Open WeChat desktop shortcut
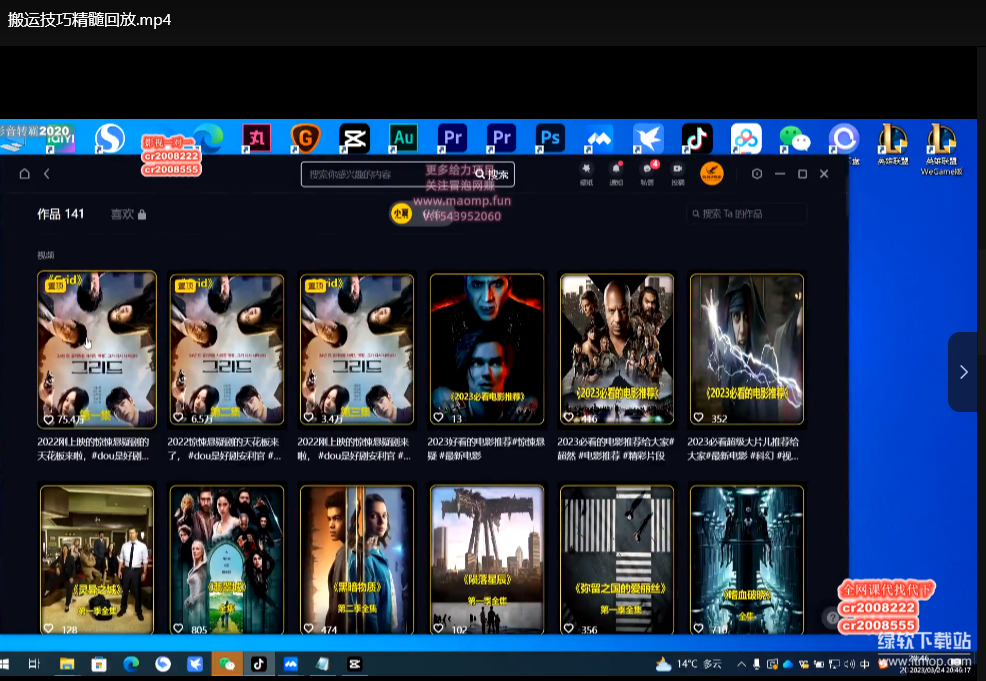986x681 pixels. point(795,138)
